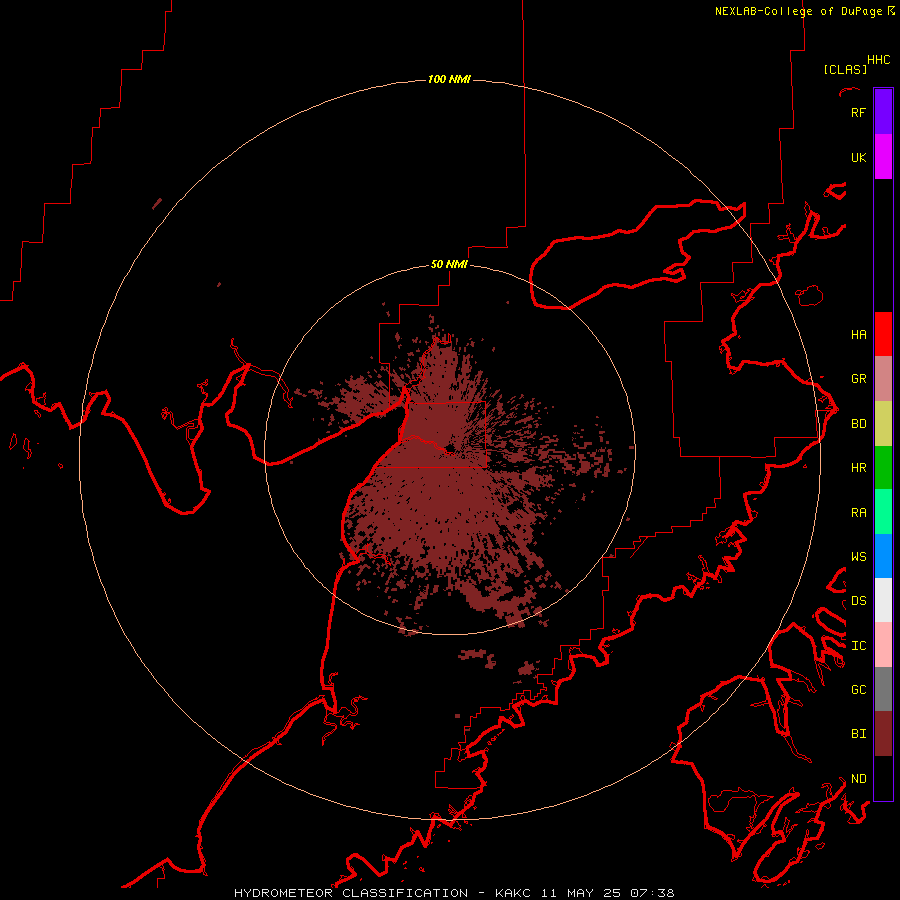Click the DS white legend swatch
The height and width of the screenshot is (900, 900).
tap(883, 600)
